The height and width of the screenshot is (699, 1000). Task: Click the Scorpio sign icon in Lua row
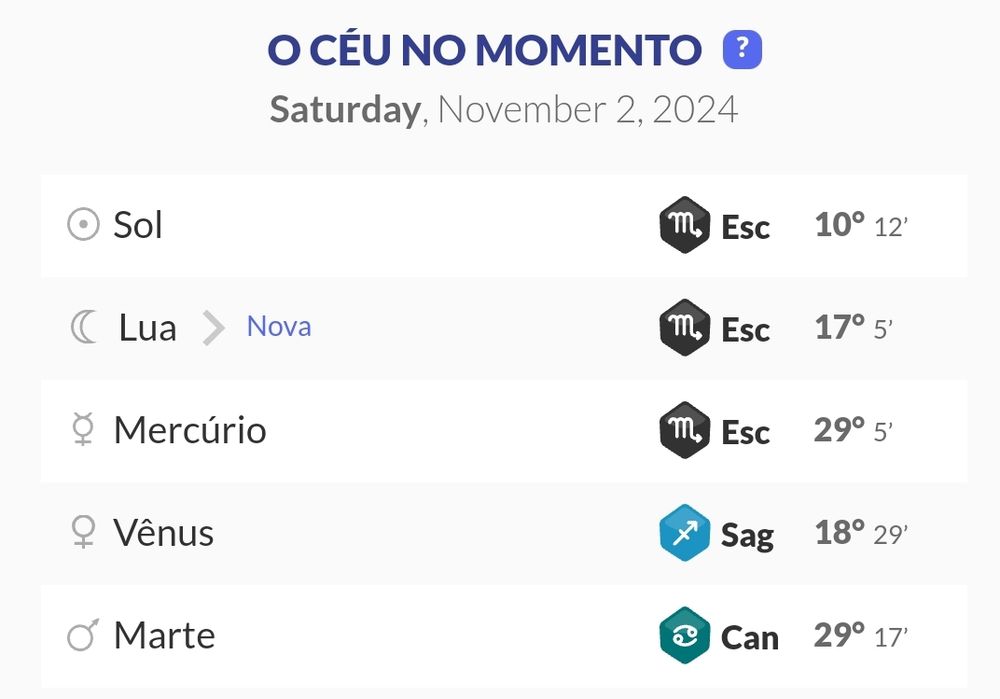(685, 328)
